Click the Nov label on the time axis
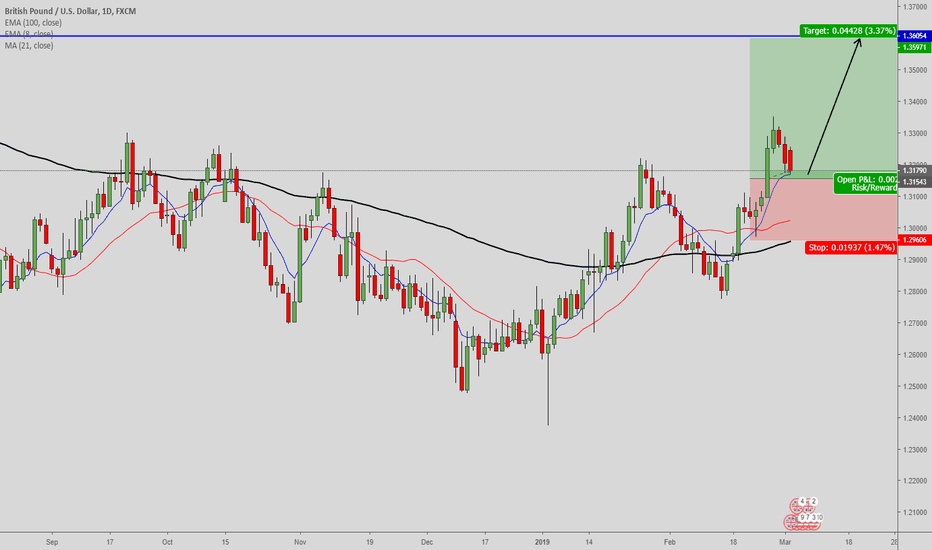The height and width of the screenshot is (550, 932). [x=300, y=542]
